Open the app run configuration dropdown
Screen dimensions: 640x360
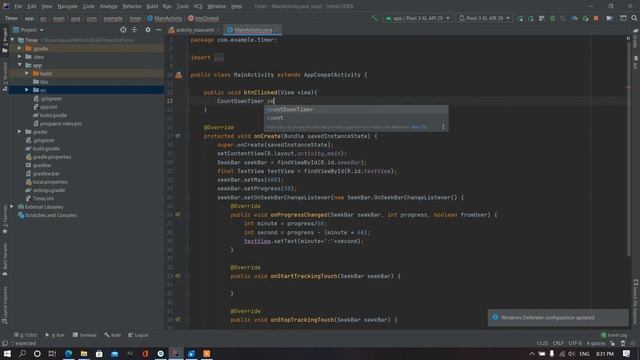pos(417,18)
